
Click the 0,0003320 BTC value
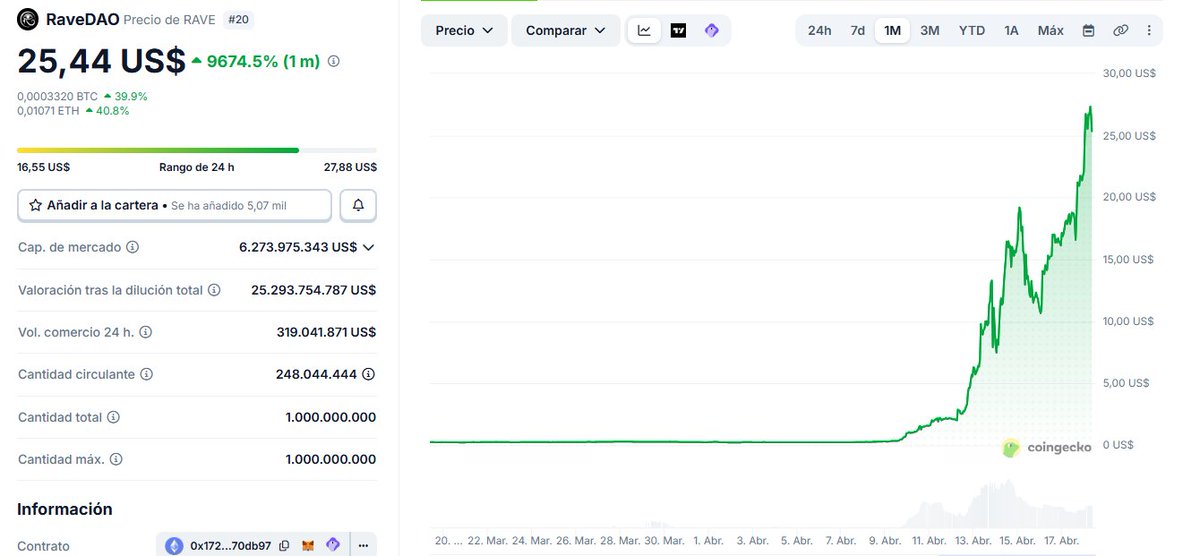pos(58,96)
